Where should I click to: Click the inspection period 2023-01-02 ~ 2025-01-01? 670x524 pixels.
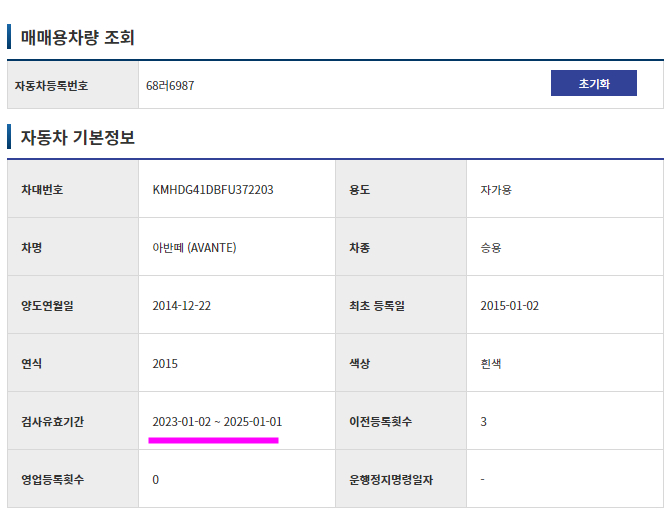pyautogui.click(x=217, y=422)
